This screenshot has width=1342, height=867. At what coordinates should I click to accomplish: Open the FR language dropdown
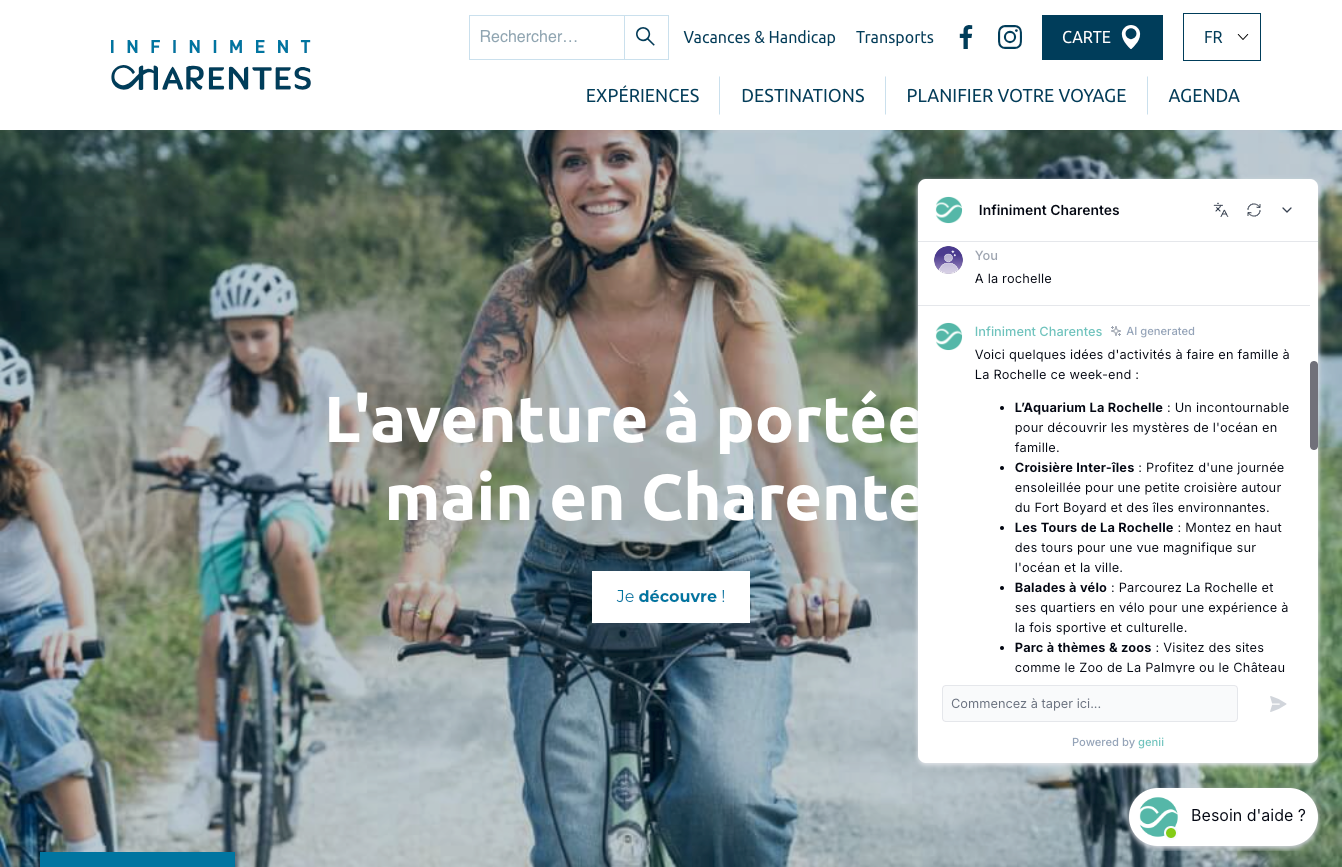[x=1221, y=37]
